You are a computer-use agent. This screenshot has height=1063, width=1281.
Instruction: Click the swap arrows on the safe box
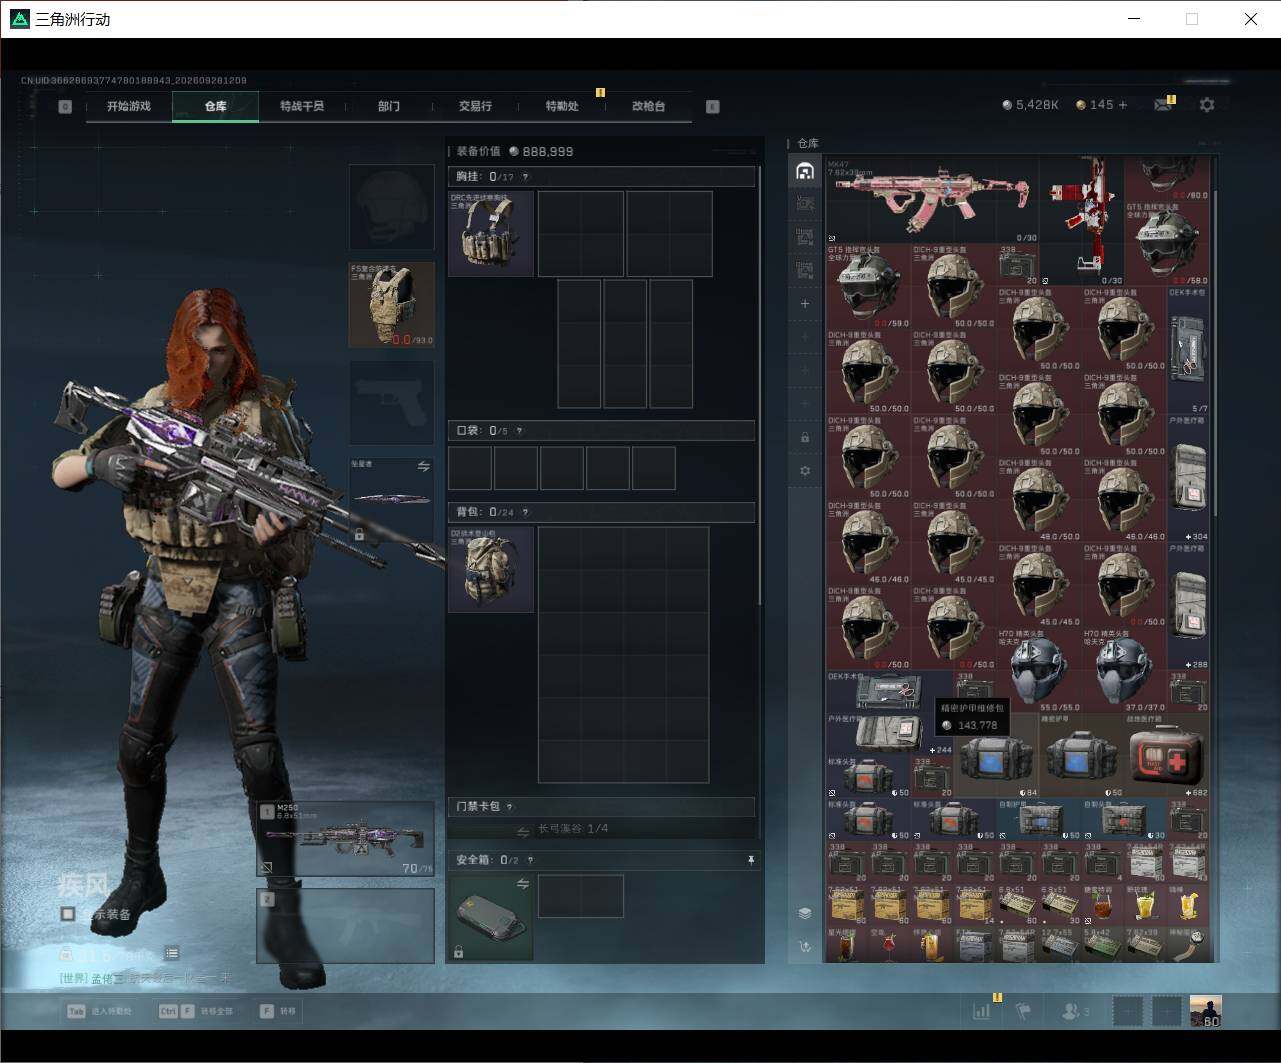click(x=522, y=884)
